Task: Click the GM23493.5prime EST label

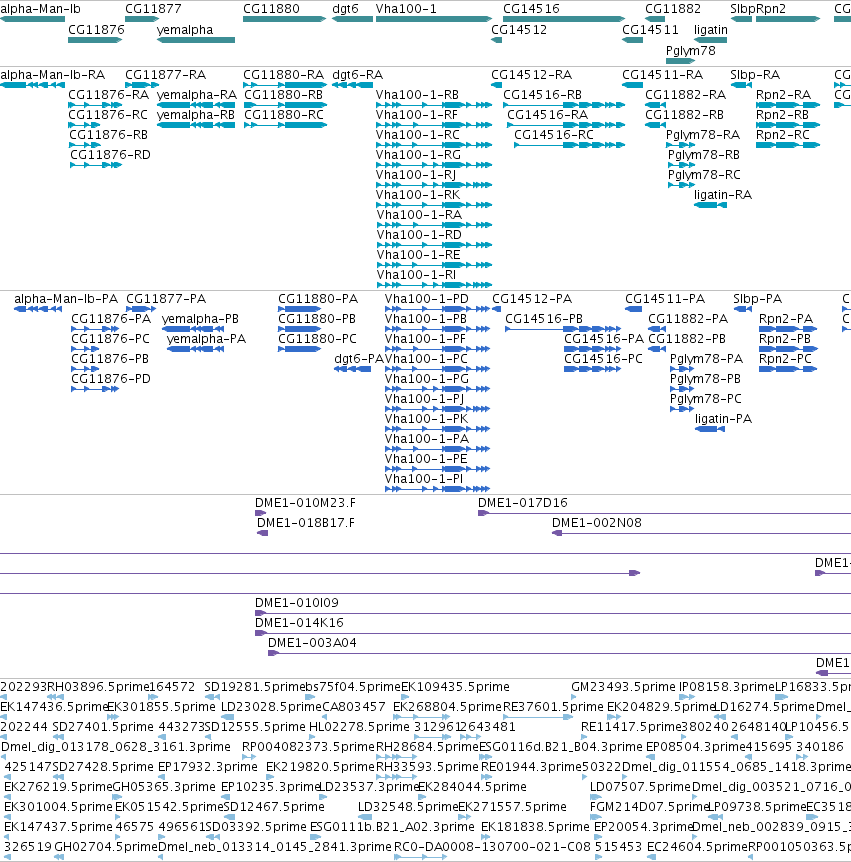Action: (623, 687)
